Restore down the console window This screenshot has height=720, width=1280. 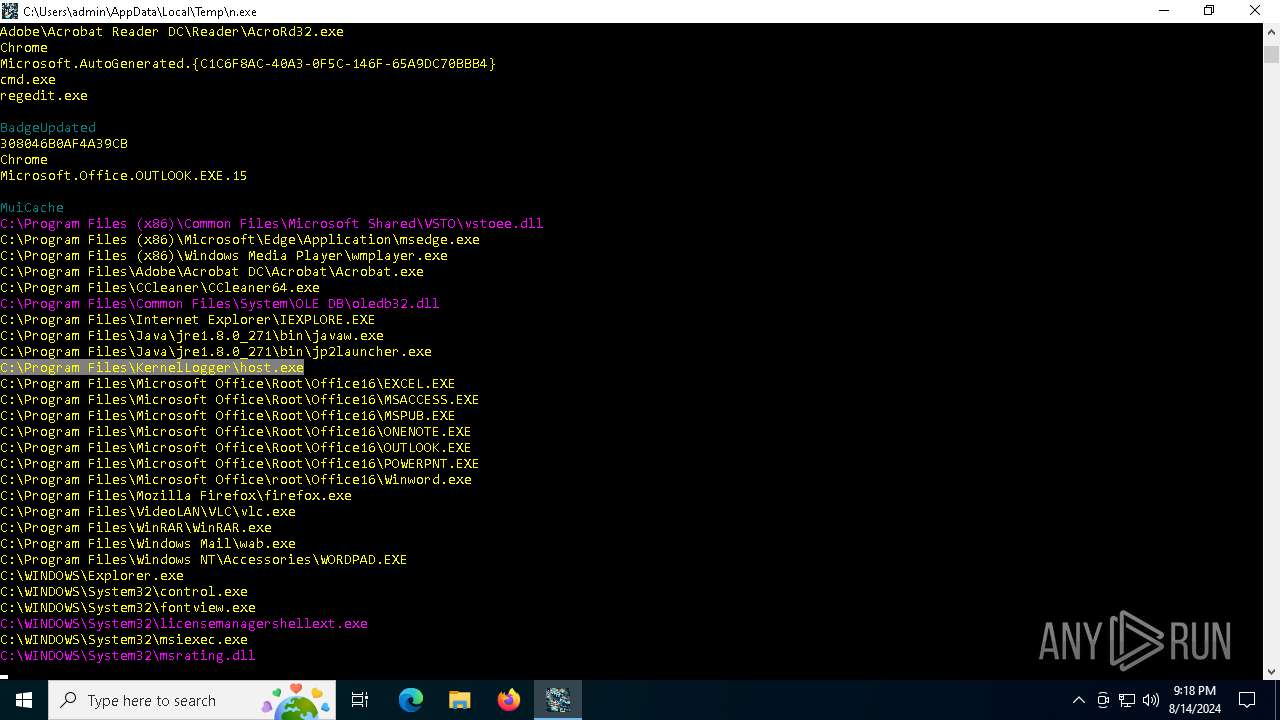pos(1209,11)
